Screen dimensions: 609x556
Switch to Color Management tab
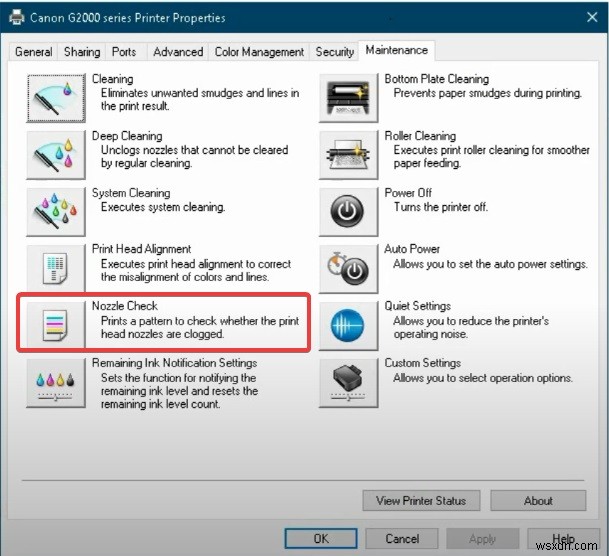[259, 52]
